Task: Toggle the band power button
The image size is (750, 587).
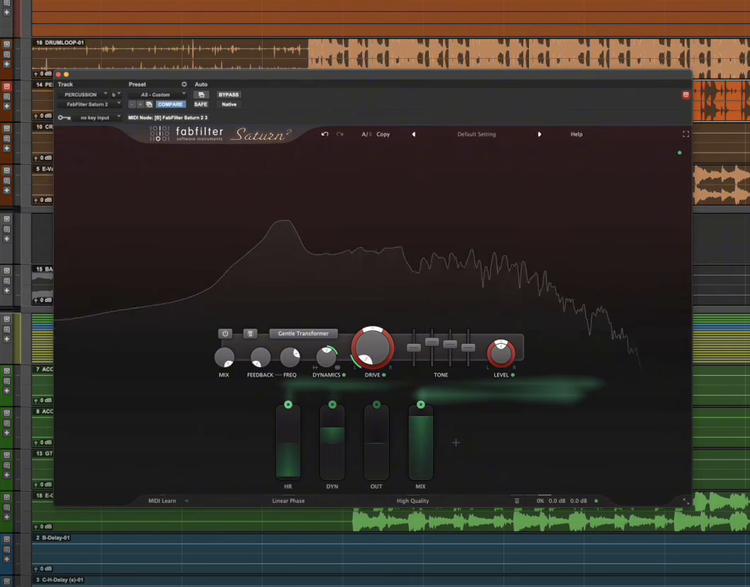Action: click(225, 333)
